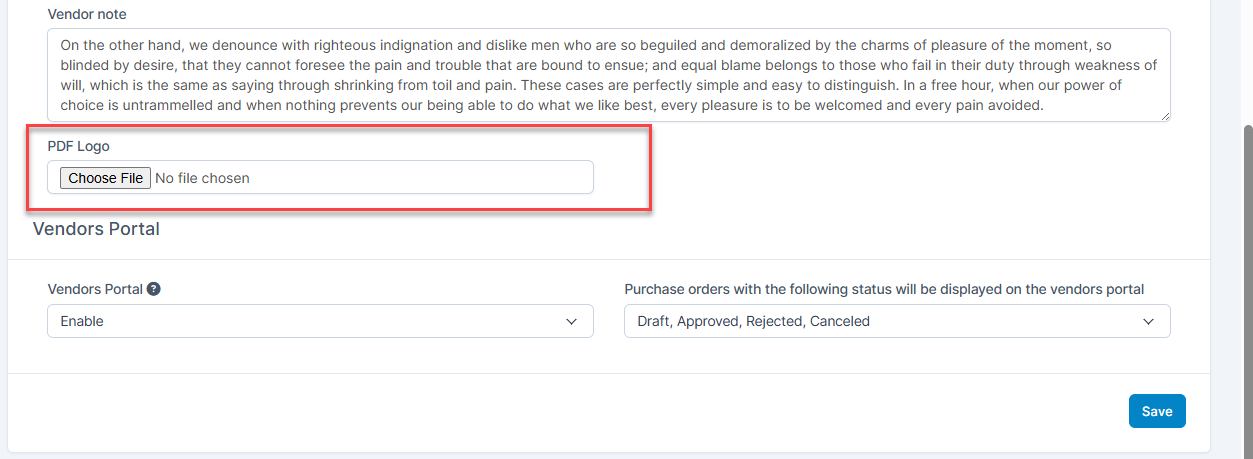Screen dimensions: 1253x459
Task: Click the Vendors Portal help question-mark icon
Action: [154, 289]
